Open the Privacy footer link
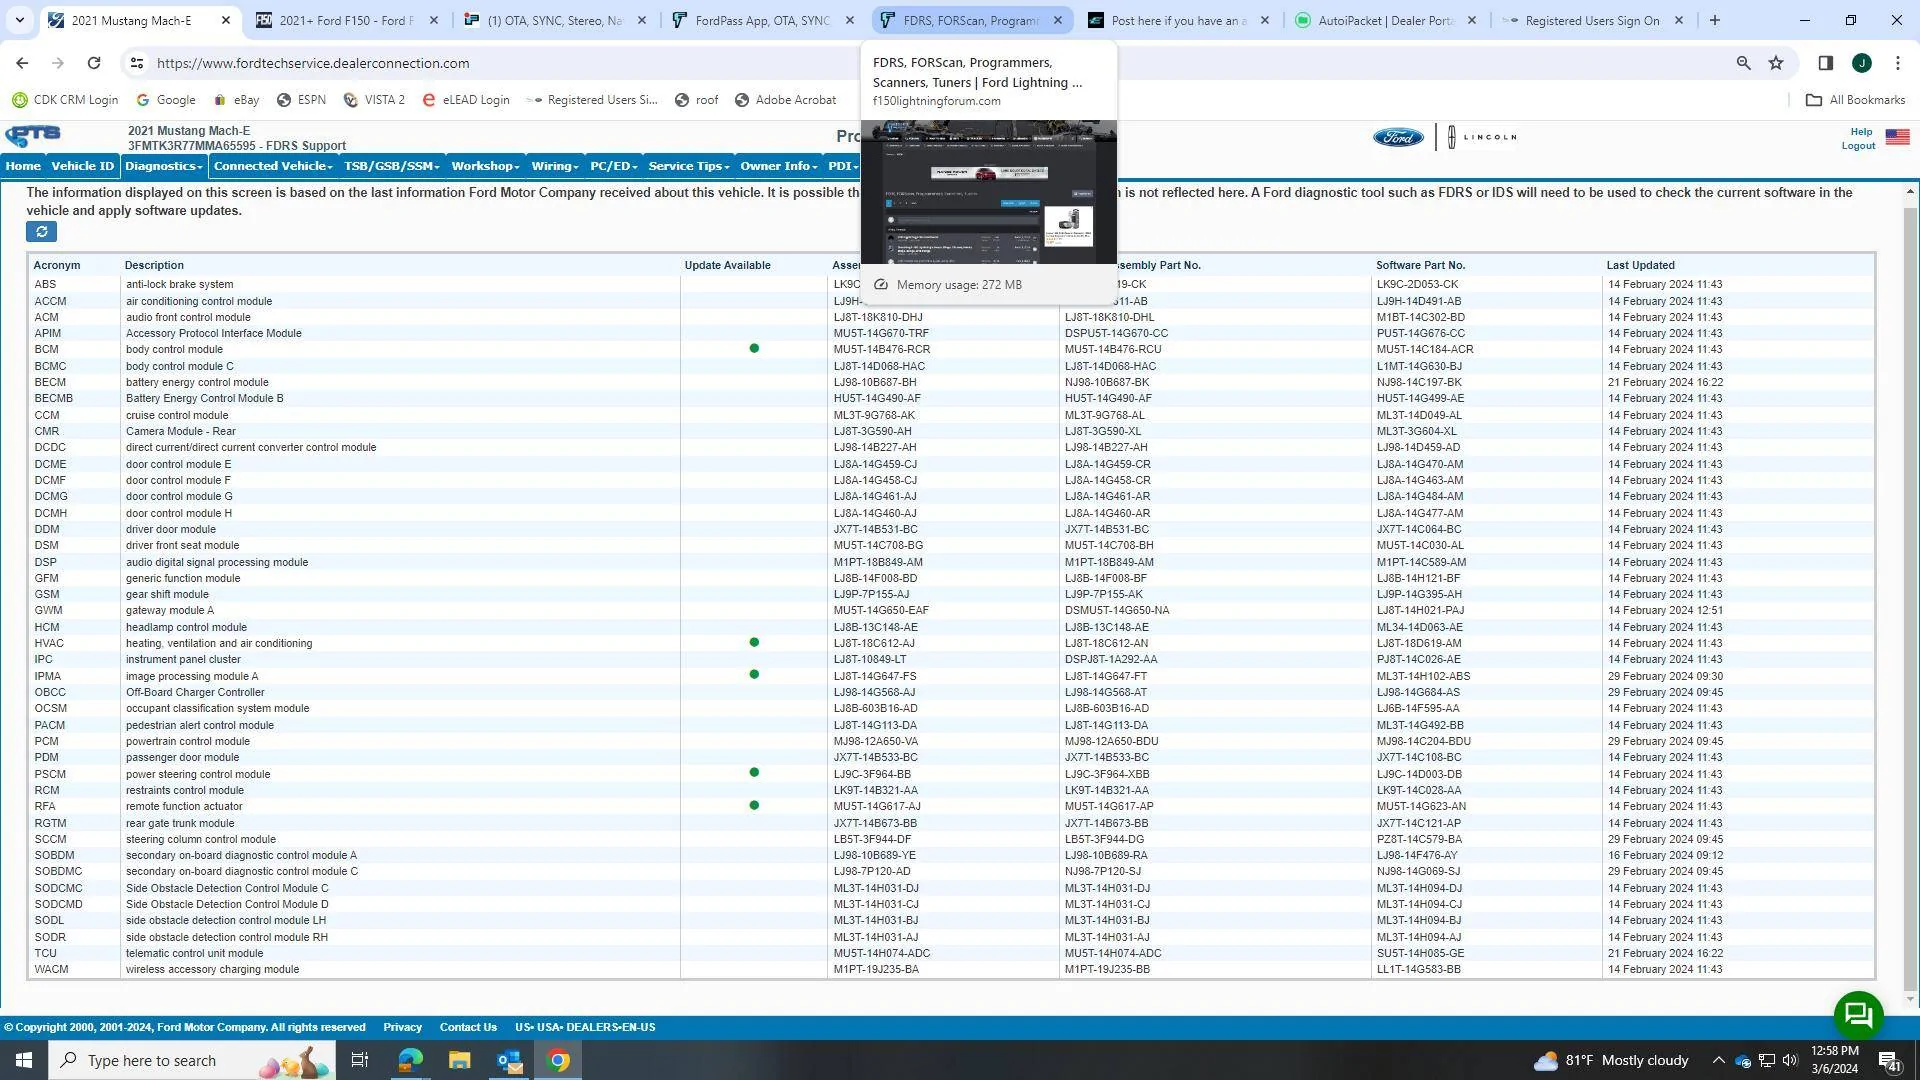This screenshot has height=1080, width=1920. tap(402, 1027)
